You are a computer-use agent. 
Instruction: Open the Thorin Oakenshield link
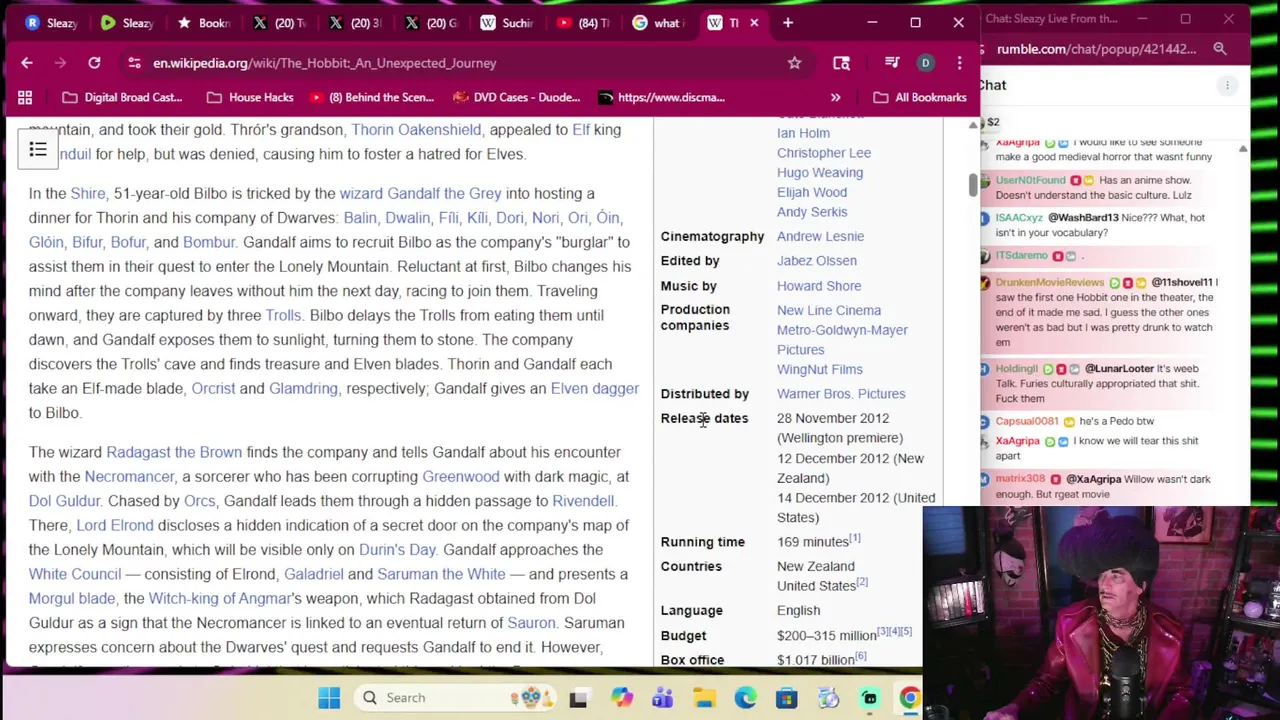[x=416, y=129]
